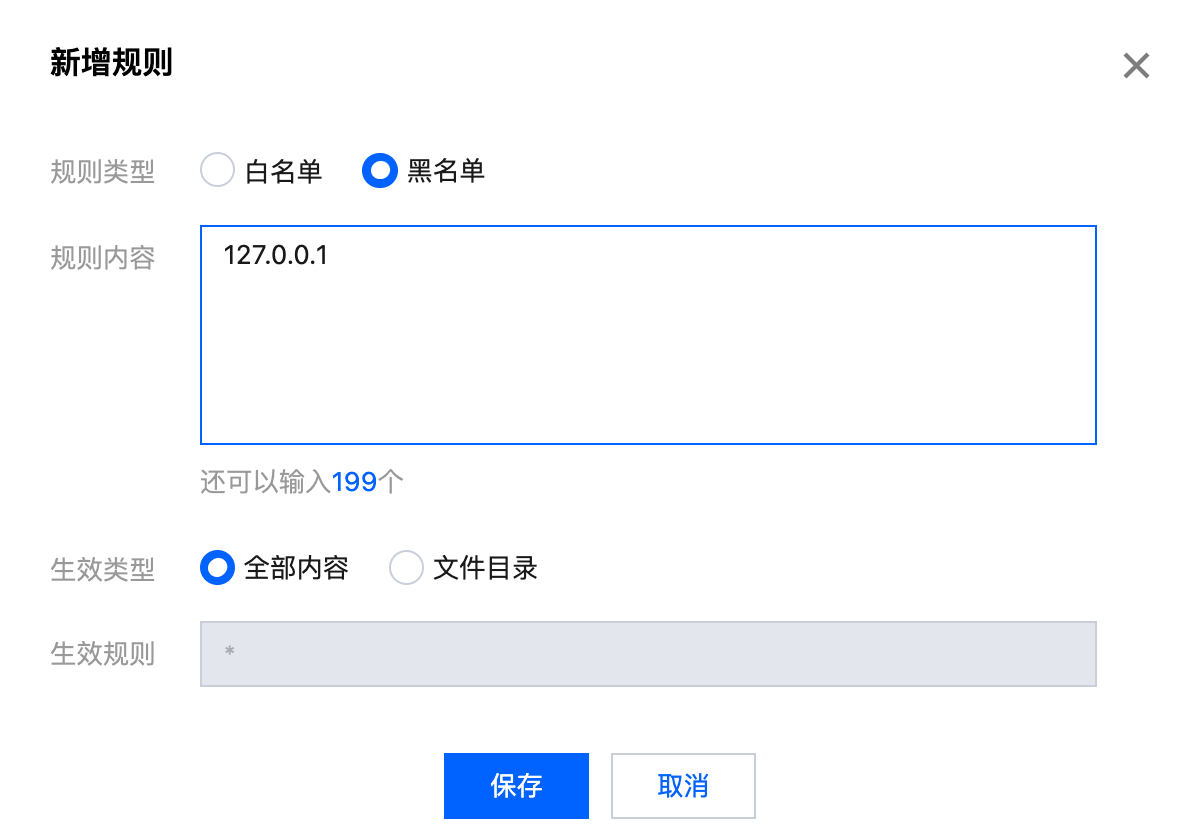
Task: Click the 规则类型 field label
Action: coord(103,172)
